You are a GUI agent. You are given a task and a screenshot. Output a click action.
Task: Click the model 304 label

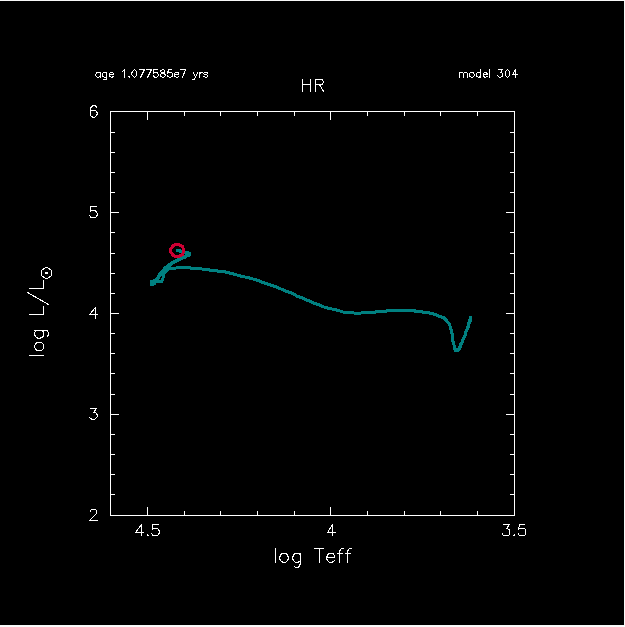tap(488, 74)
